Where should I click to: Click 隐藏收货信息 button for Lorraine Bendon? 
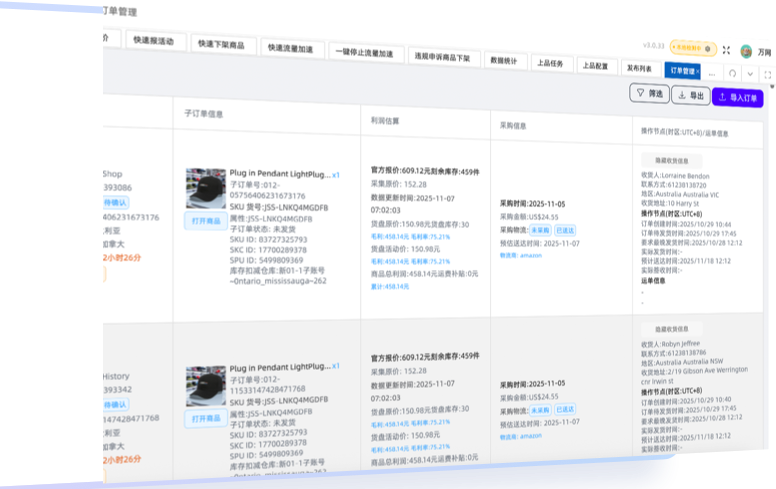(671, 161)
